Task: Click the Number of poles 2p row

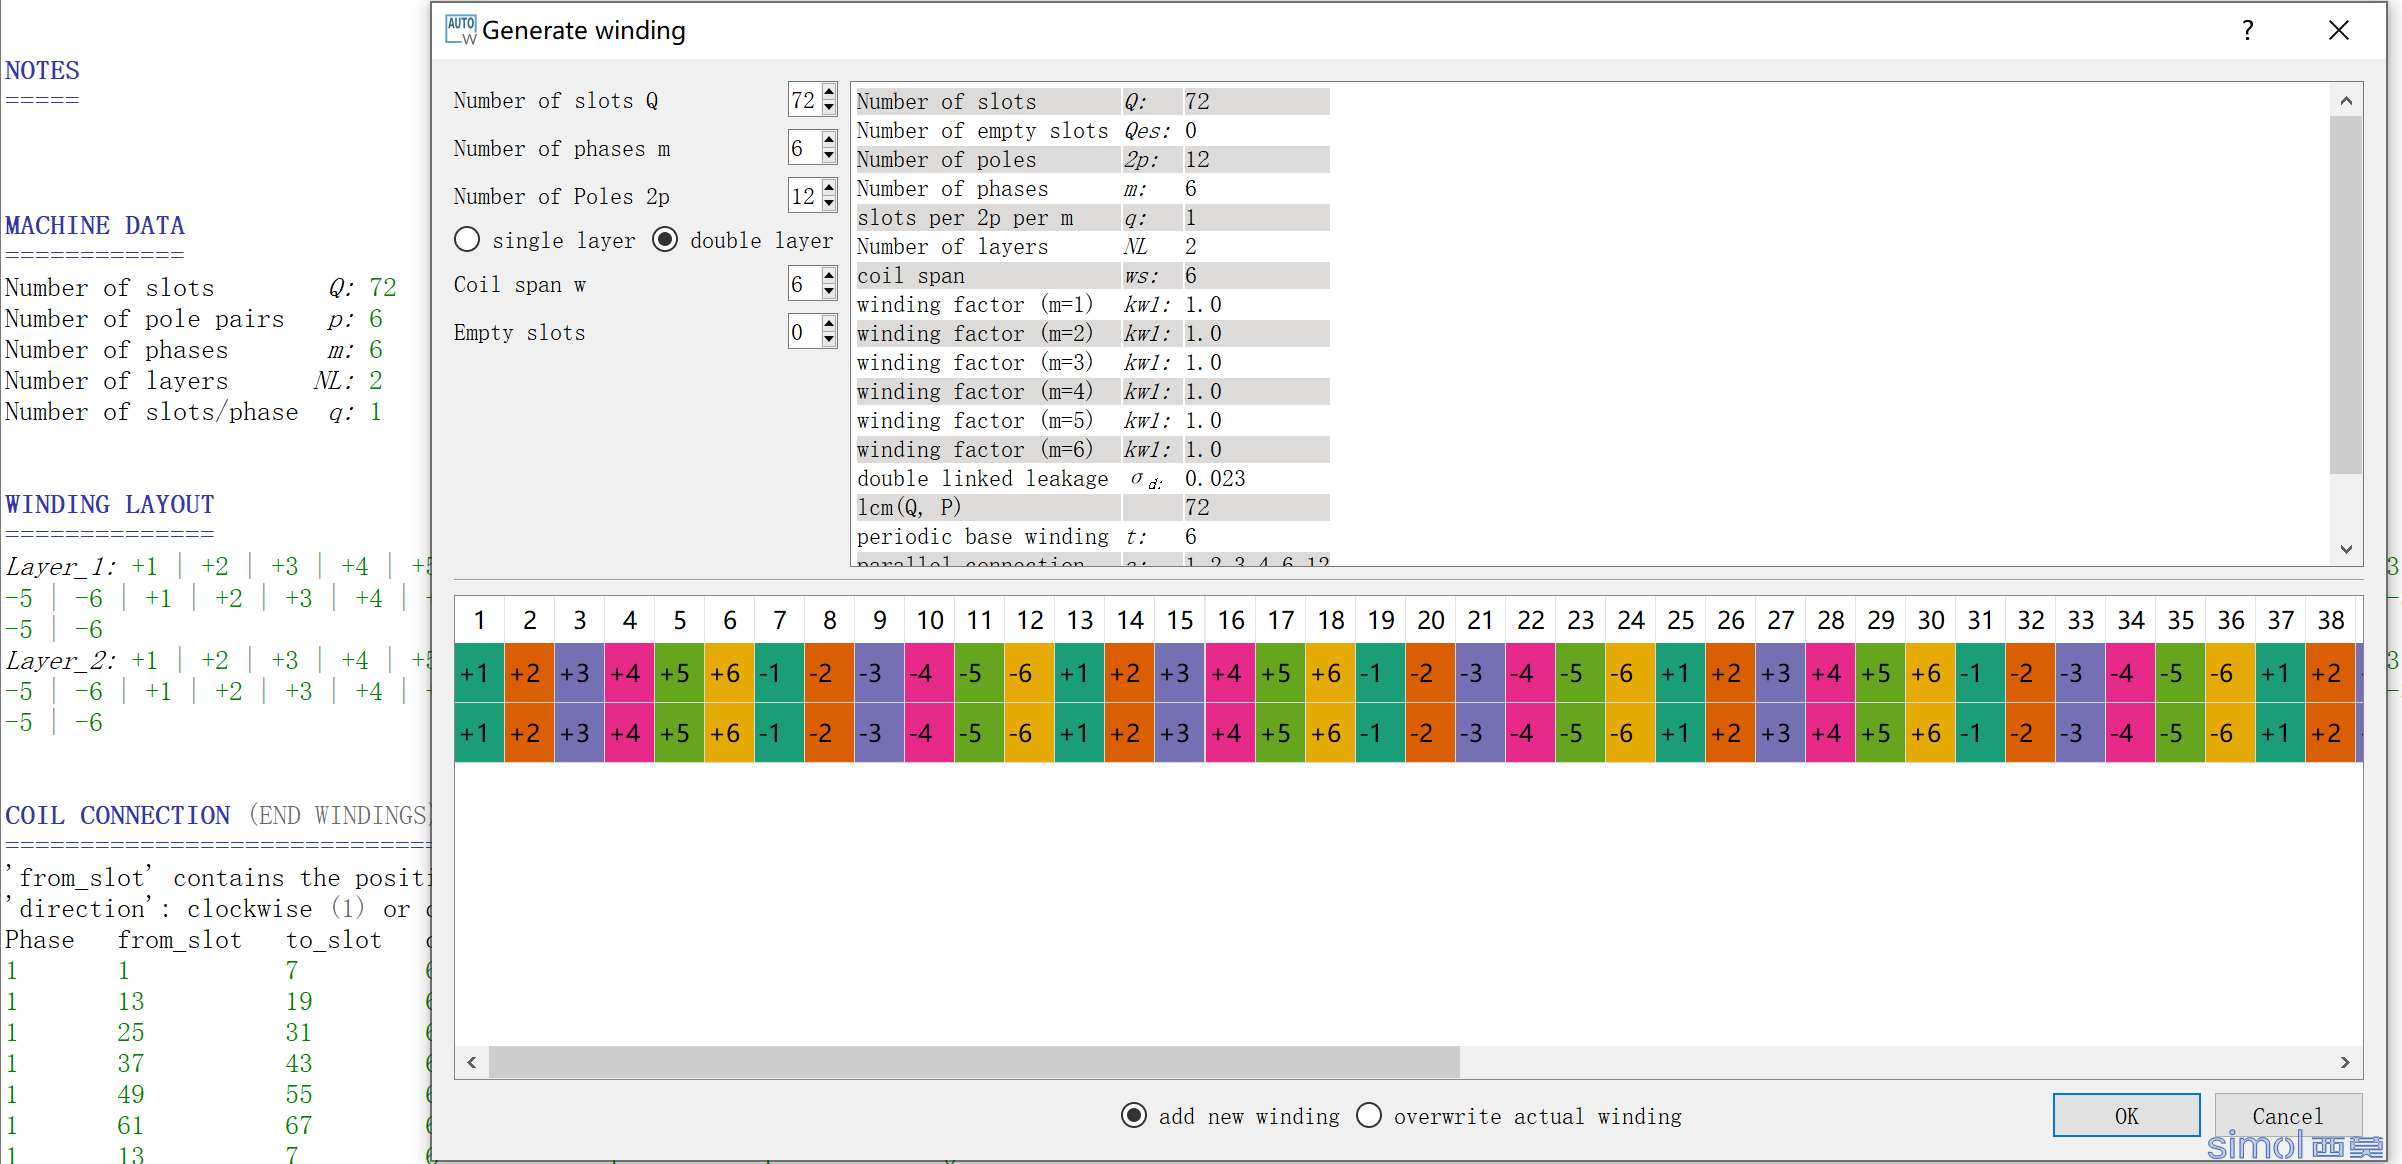Action: pos(1092,159)
